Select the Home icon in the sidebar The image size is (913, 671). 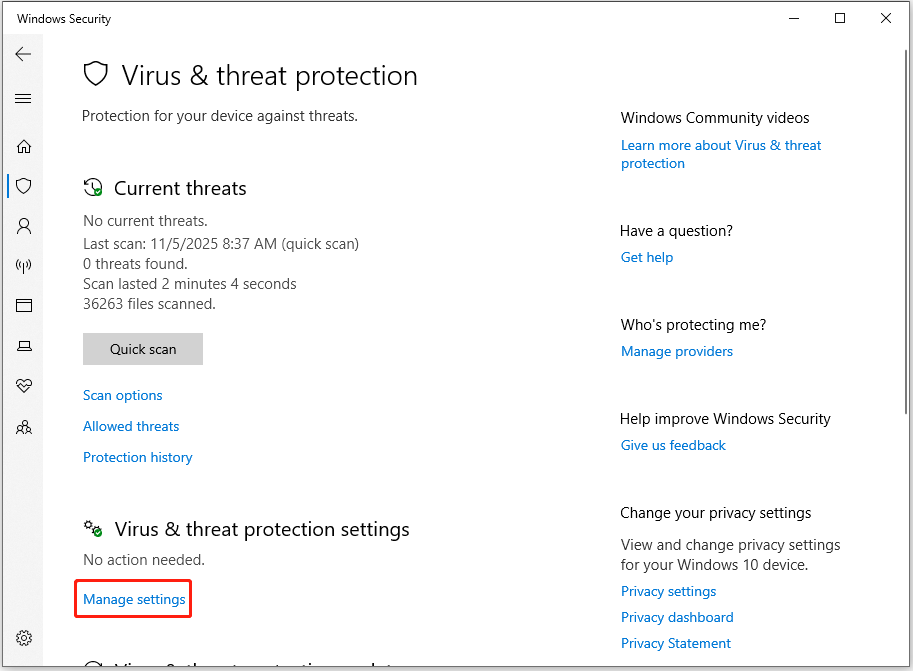(22, 146)
